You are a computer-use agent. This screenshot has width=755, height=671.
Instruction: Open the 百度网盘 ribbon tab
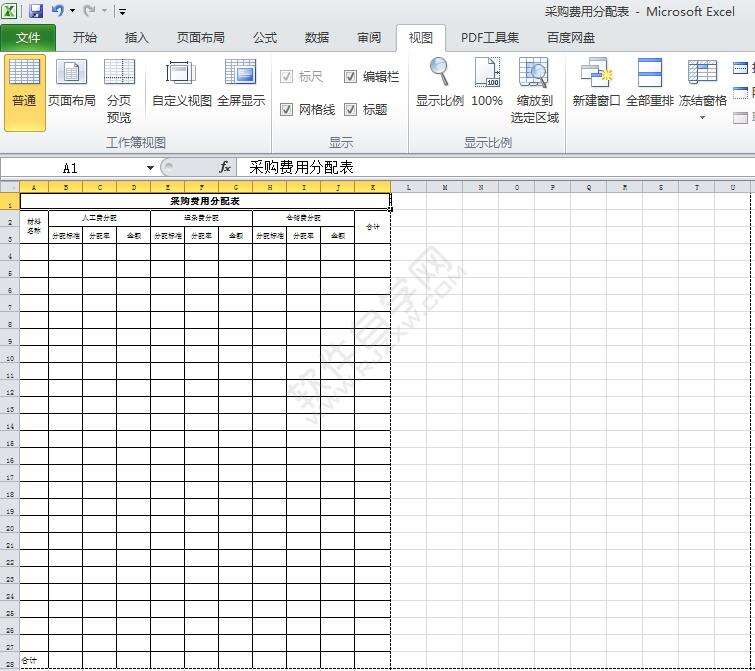click(571, 38)
